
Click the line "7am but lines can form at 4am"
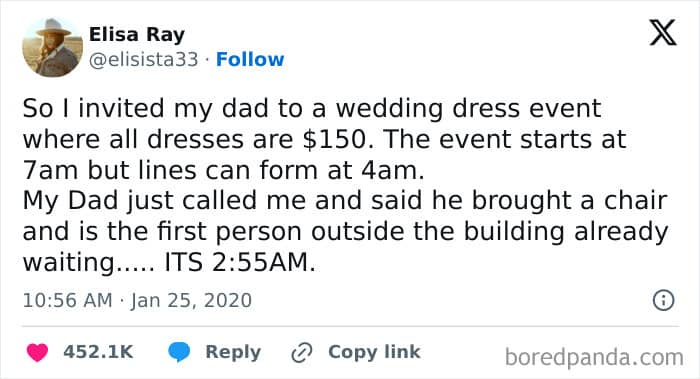pyautogui.click(x=224, y=171)
